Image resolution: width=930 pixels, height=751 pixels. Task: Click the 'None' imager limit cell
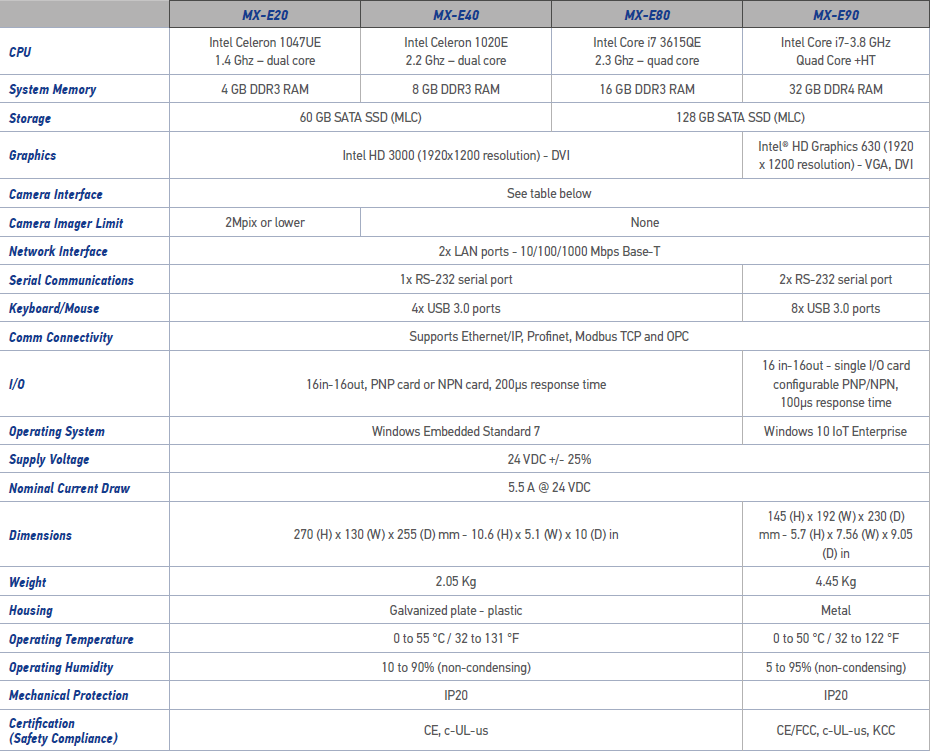tap(645, 222)
